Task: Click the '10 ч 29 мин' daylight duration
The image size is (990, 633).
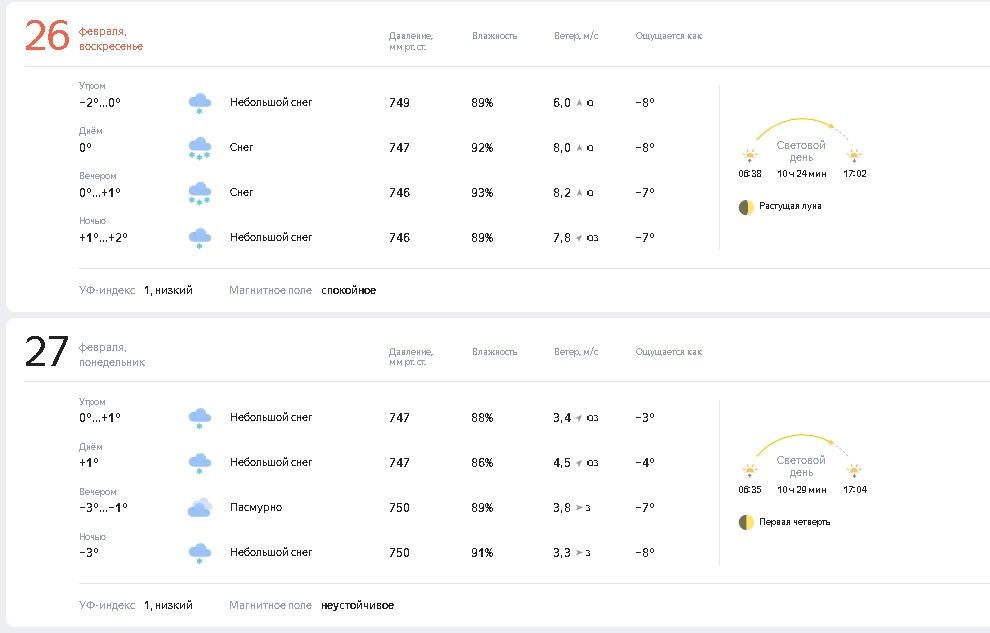Action: click(801, 490)
